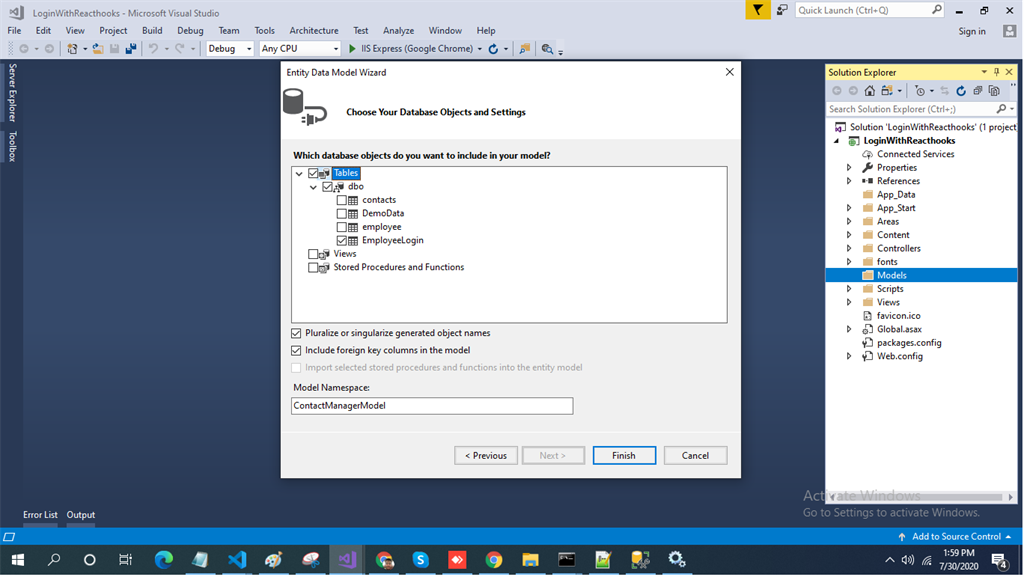The image size is (1024, 577).
Task: Open the Project menu
Action: pyautogui.click(x=113, y=31)
